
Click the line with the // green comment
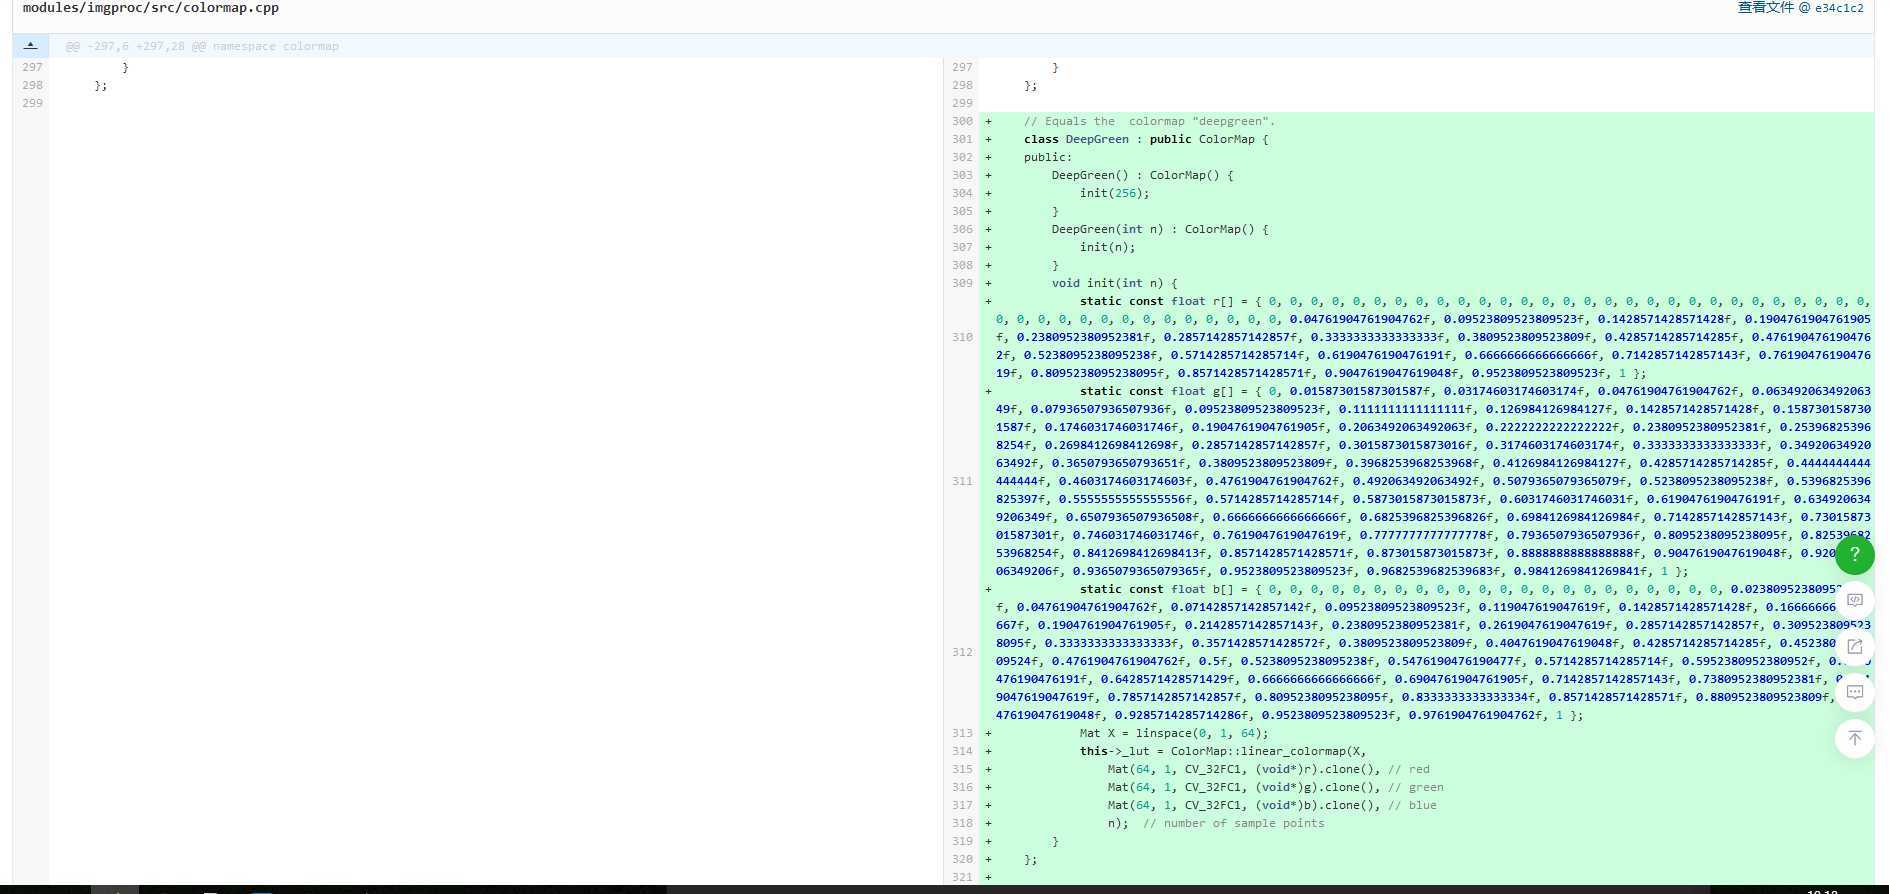[x=1275, y=787]
